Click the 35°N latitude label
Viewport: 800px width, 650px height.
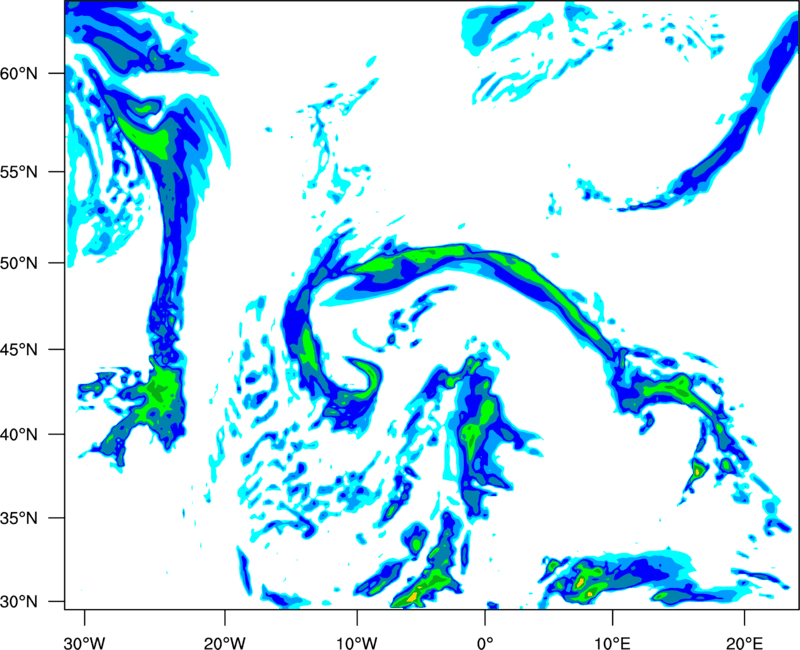(x=19, y=518)
